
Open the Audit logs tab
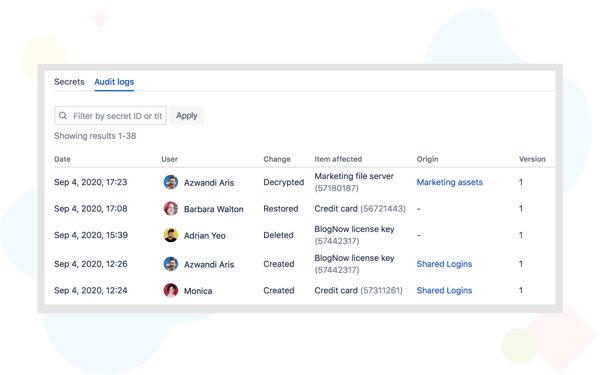point(114,82)
